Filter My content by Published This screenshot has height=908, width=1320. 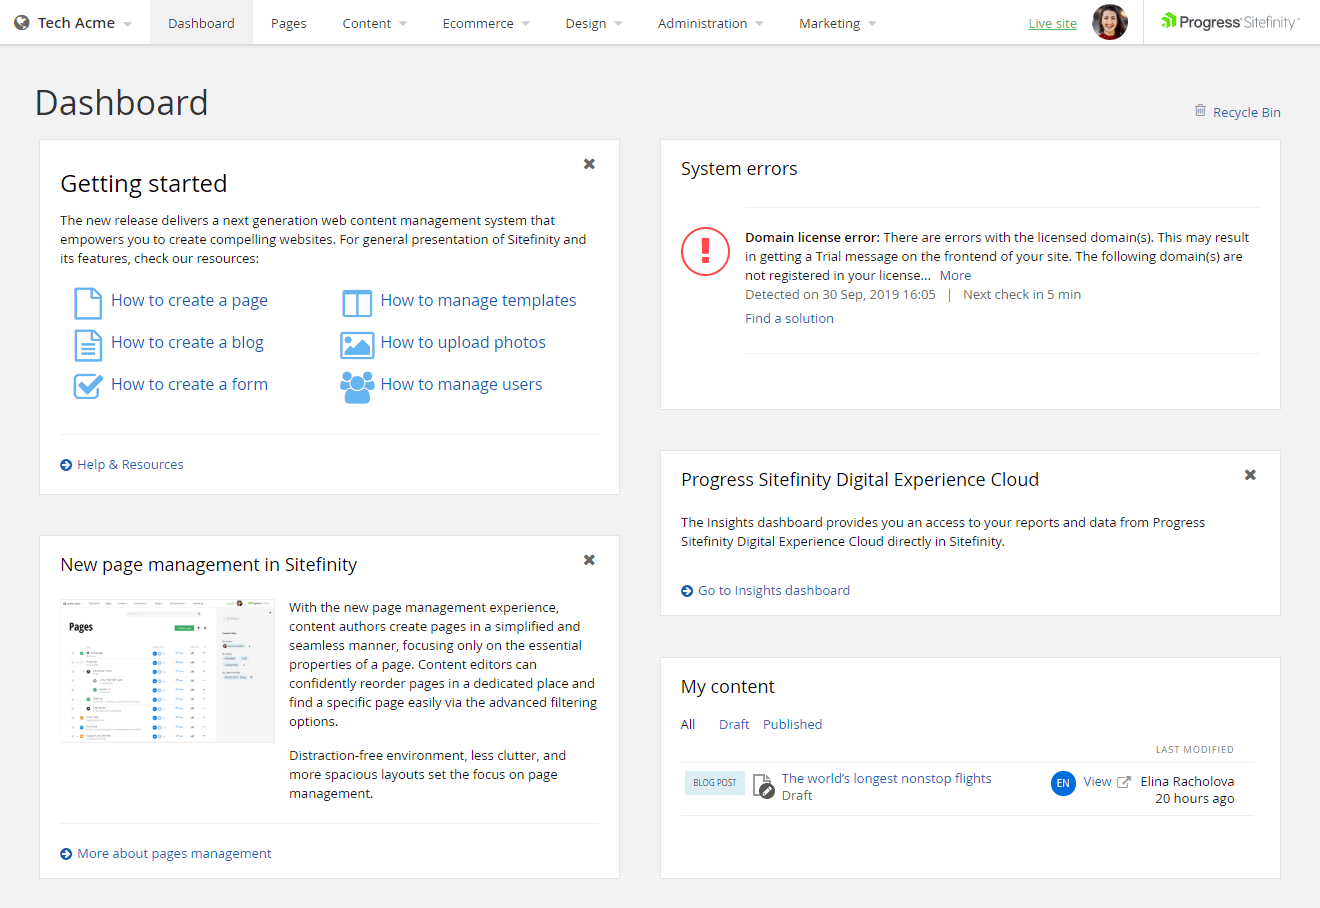coord(792,724)
